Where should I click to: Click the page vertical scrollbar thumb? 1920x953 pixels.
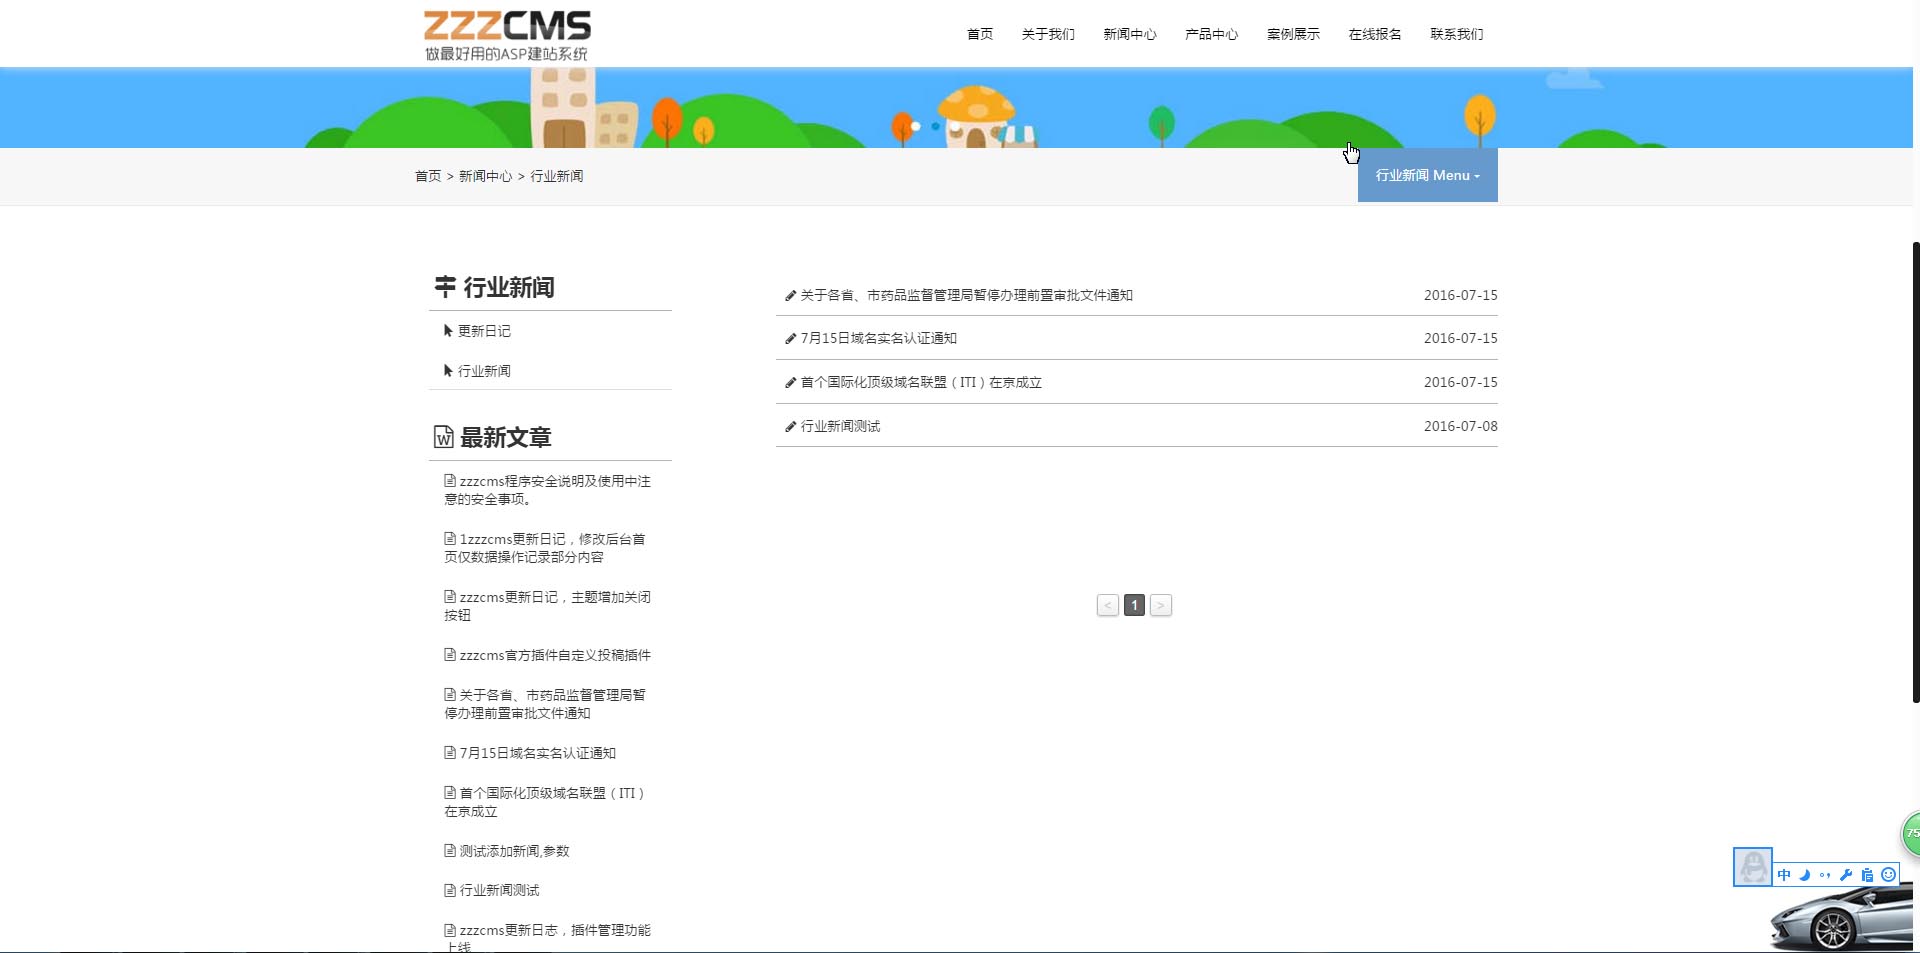point(1916,472)
